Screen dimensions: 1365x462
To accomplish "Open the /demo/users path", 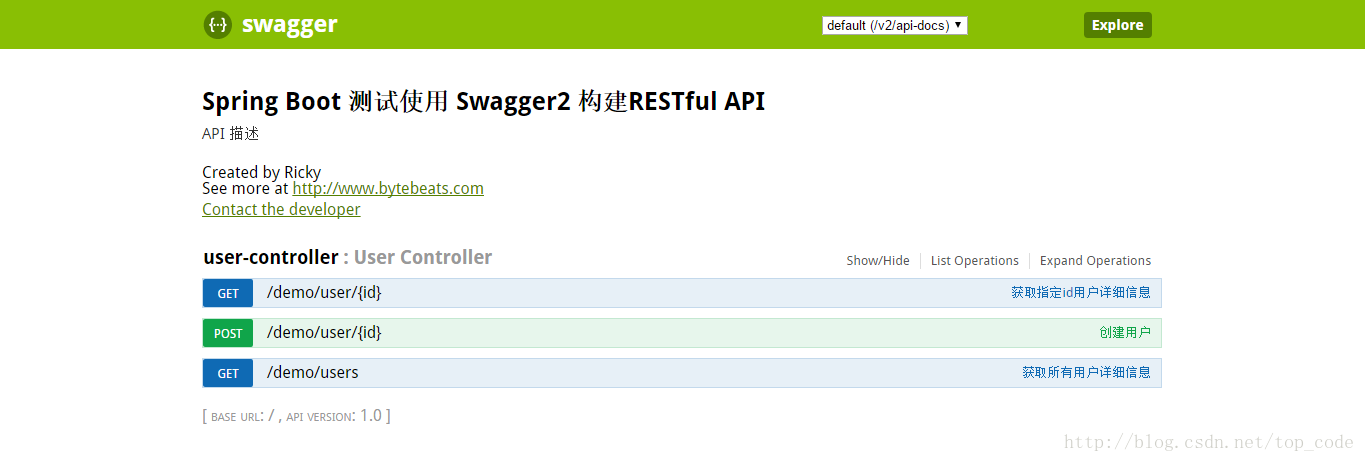I will [312, 372].
